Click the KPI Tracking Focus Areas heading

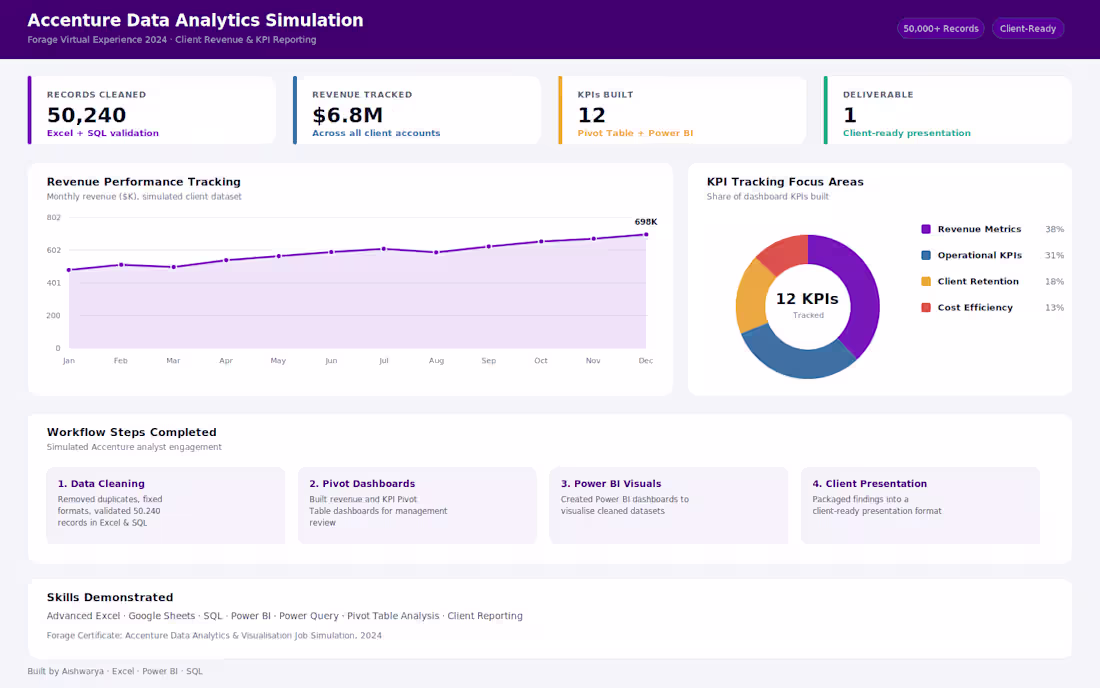click(x=785, y=182)
